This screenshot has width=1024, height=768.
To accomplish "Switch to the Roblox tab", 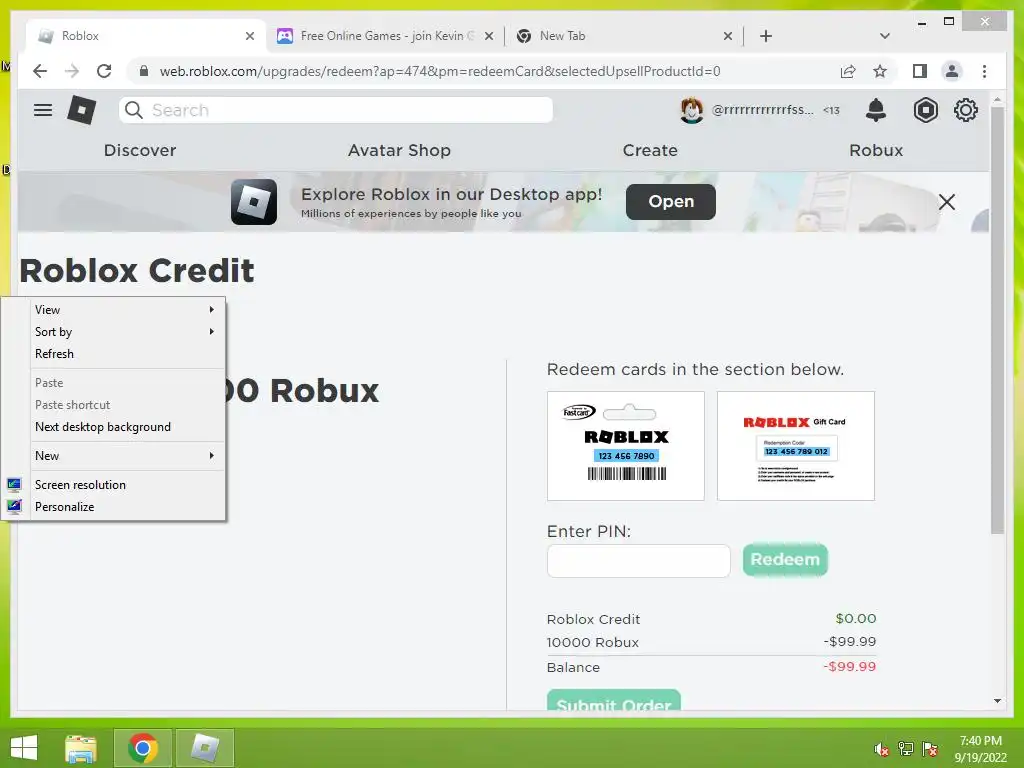I will pos(145,36).
